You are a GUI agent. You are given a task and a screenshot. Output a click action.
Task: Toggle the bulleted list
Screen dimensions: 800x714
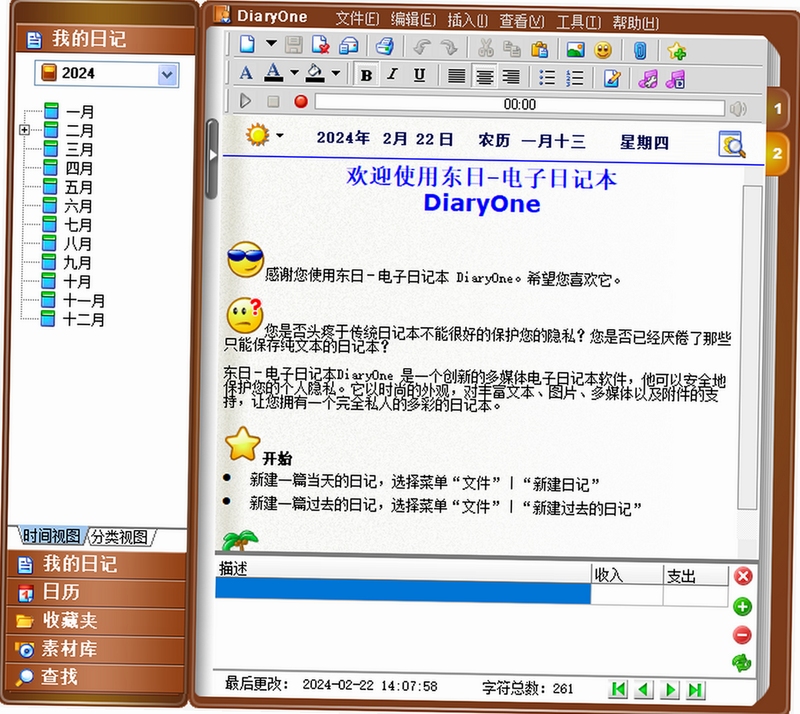coord(547,78)
